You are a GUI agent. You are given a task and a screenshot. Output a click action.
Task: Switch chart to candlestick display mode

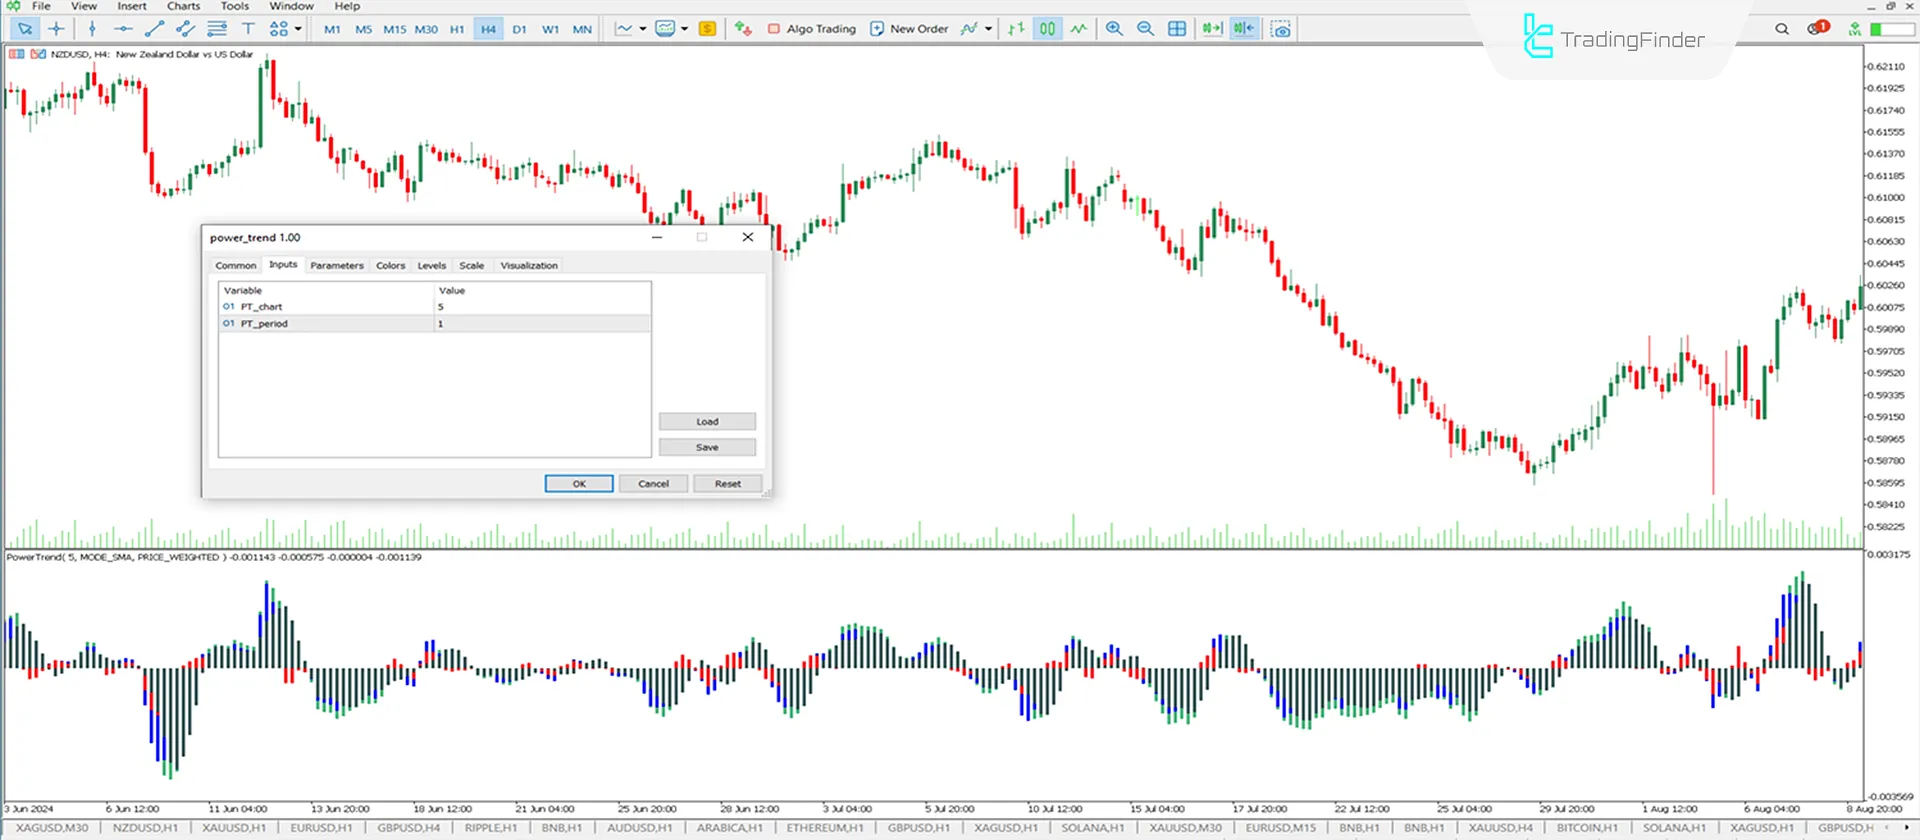coord(1047,29)
